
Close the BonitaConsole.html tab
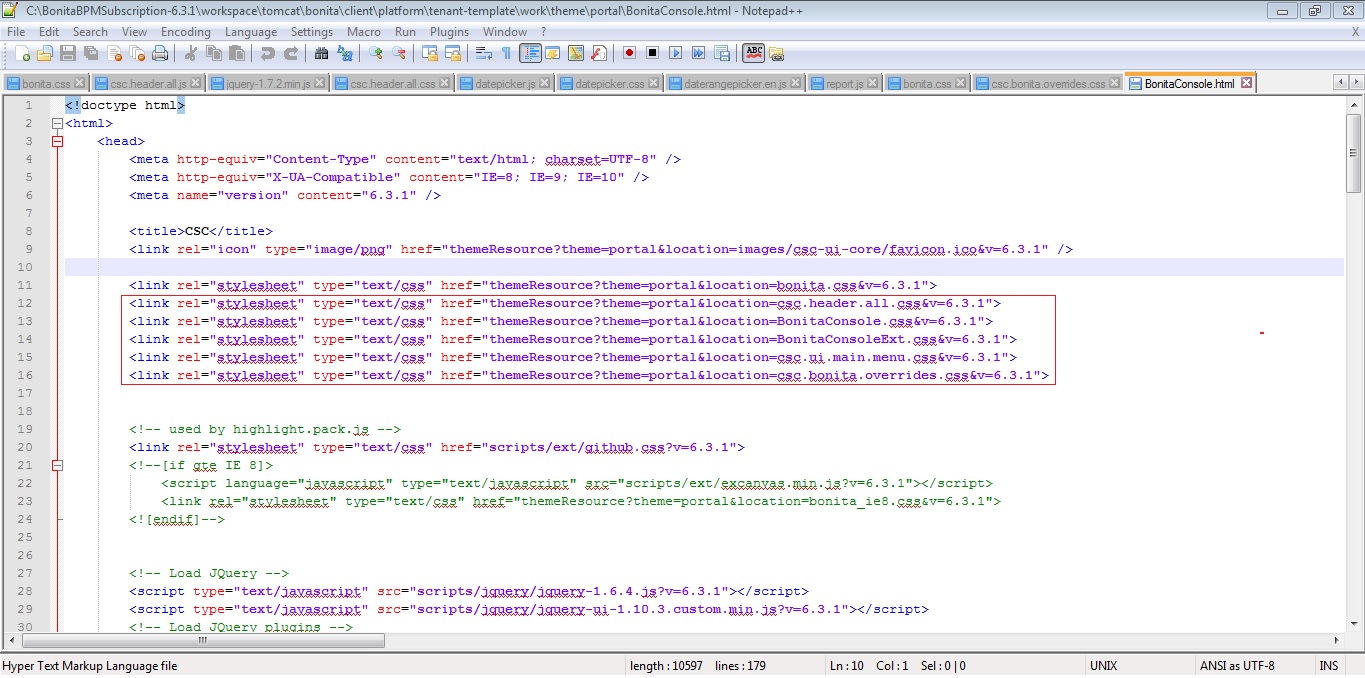(1246, 83)
